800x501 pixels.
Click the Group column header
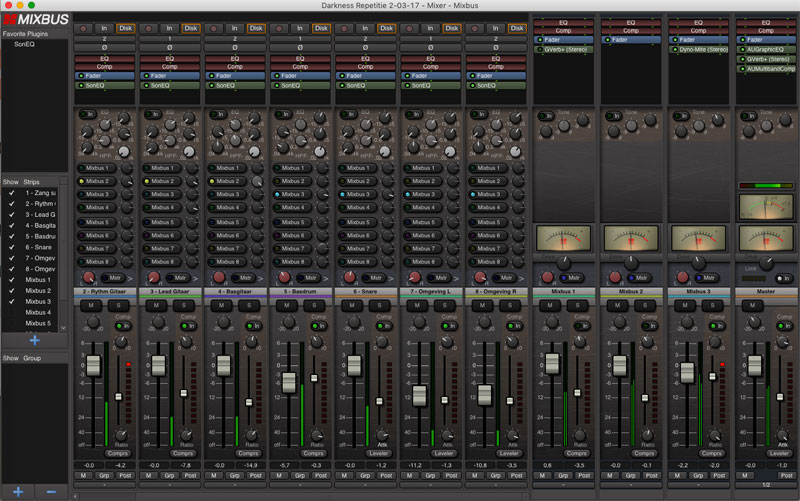pos(32,358)
